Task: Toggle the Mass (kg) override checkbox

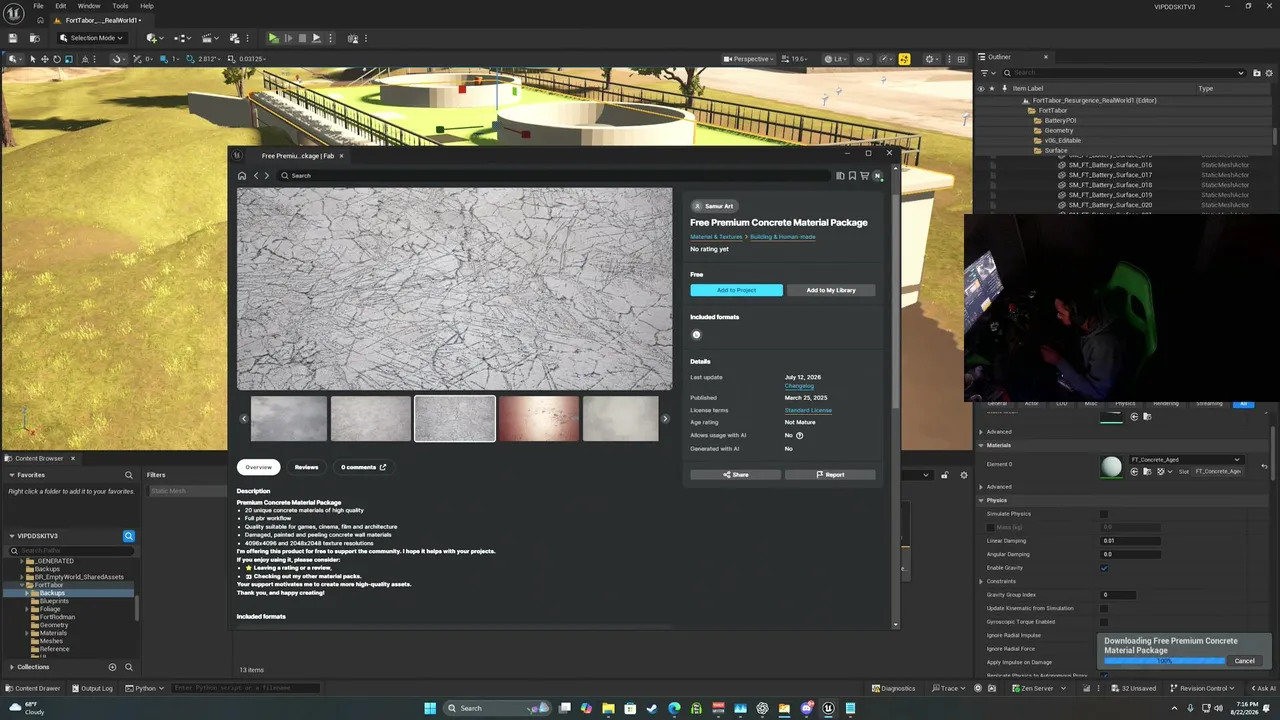Action: (x=991, y=527)
